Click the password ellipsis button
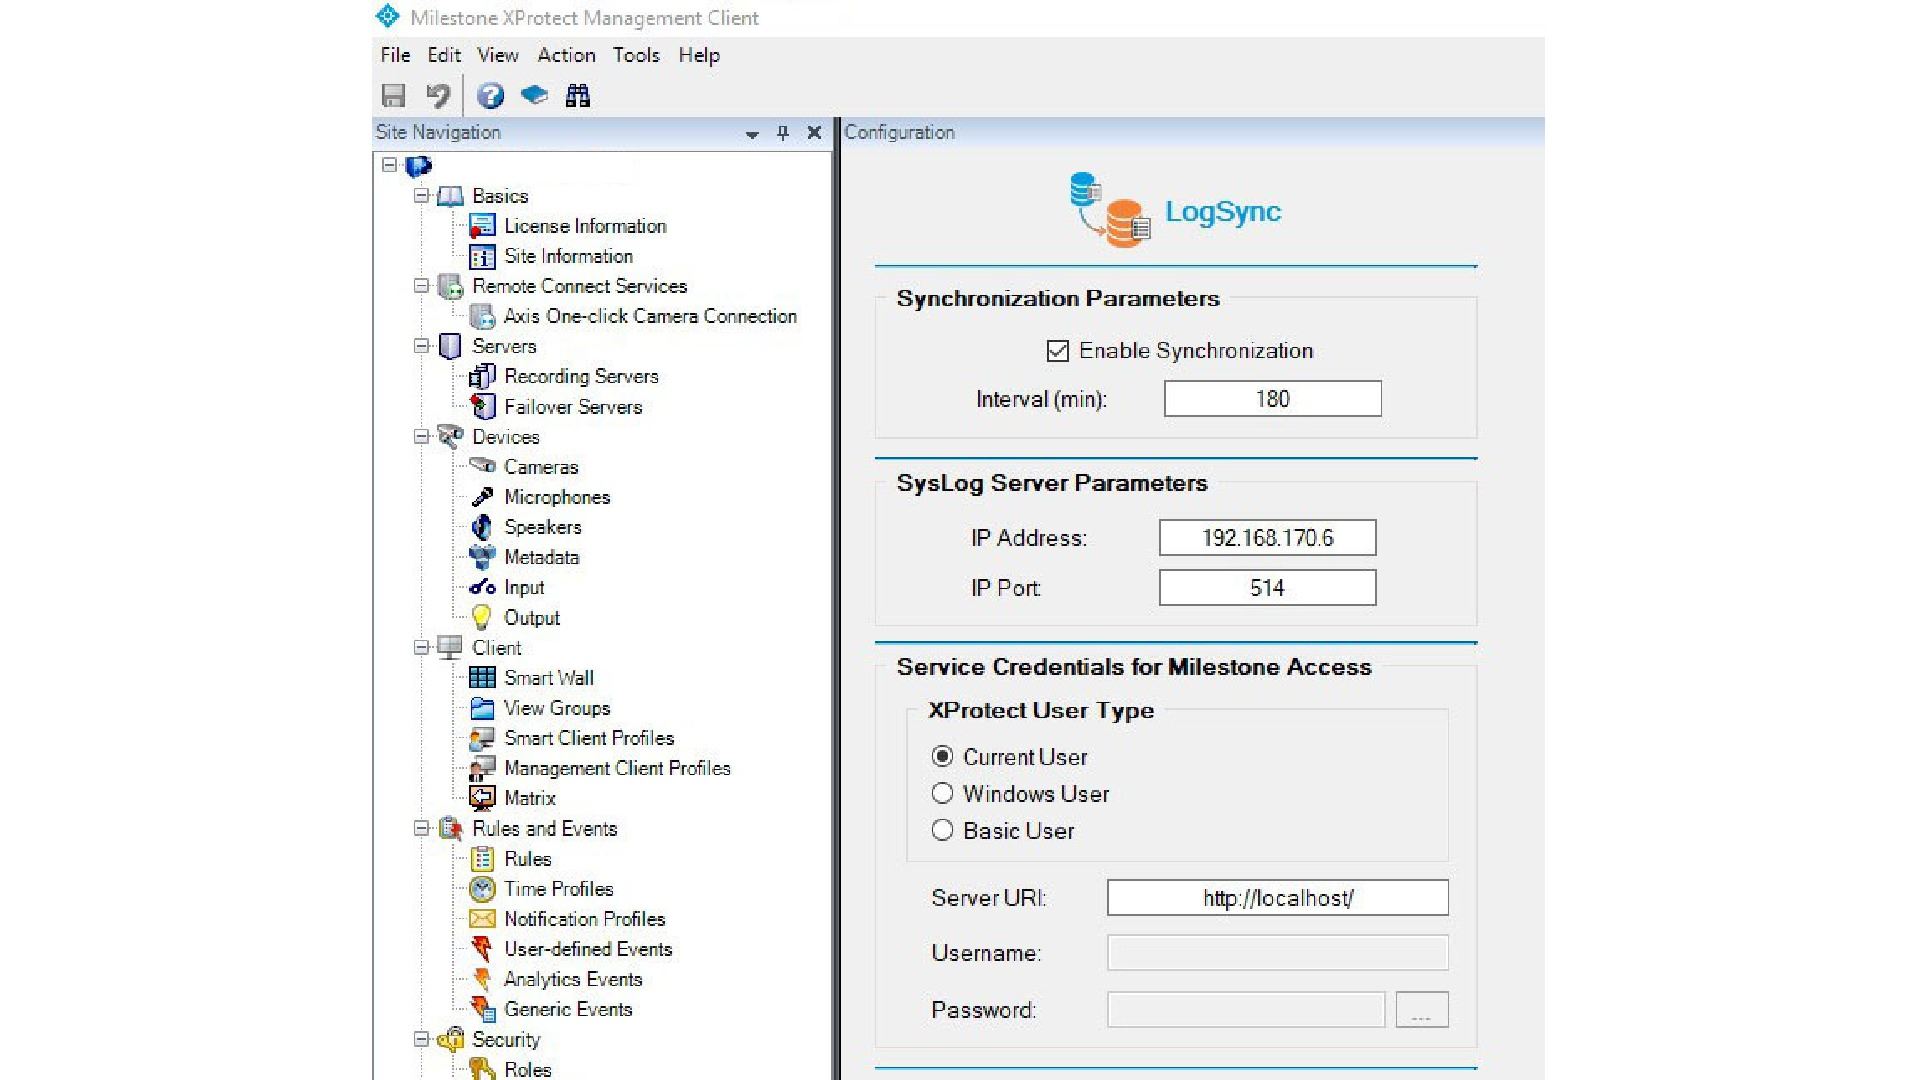The height and width of the screenshot is (1080, 1920). point(1422,1010)
